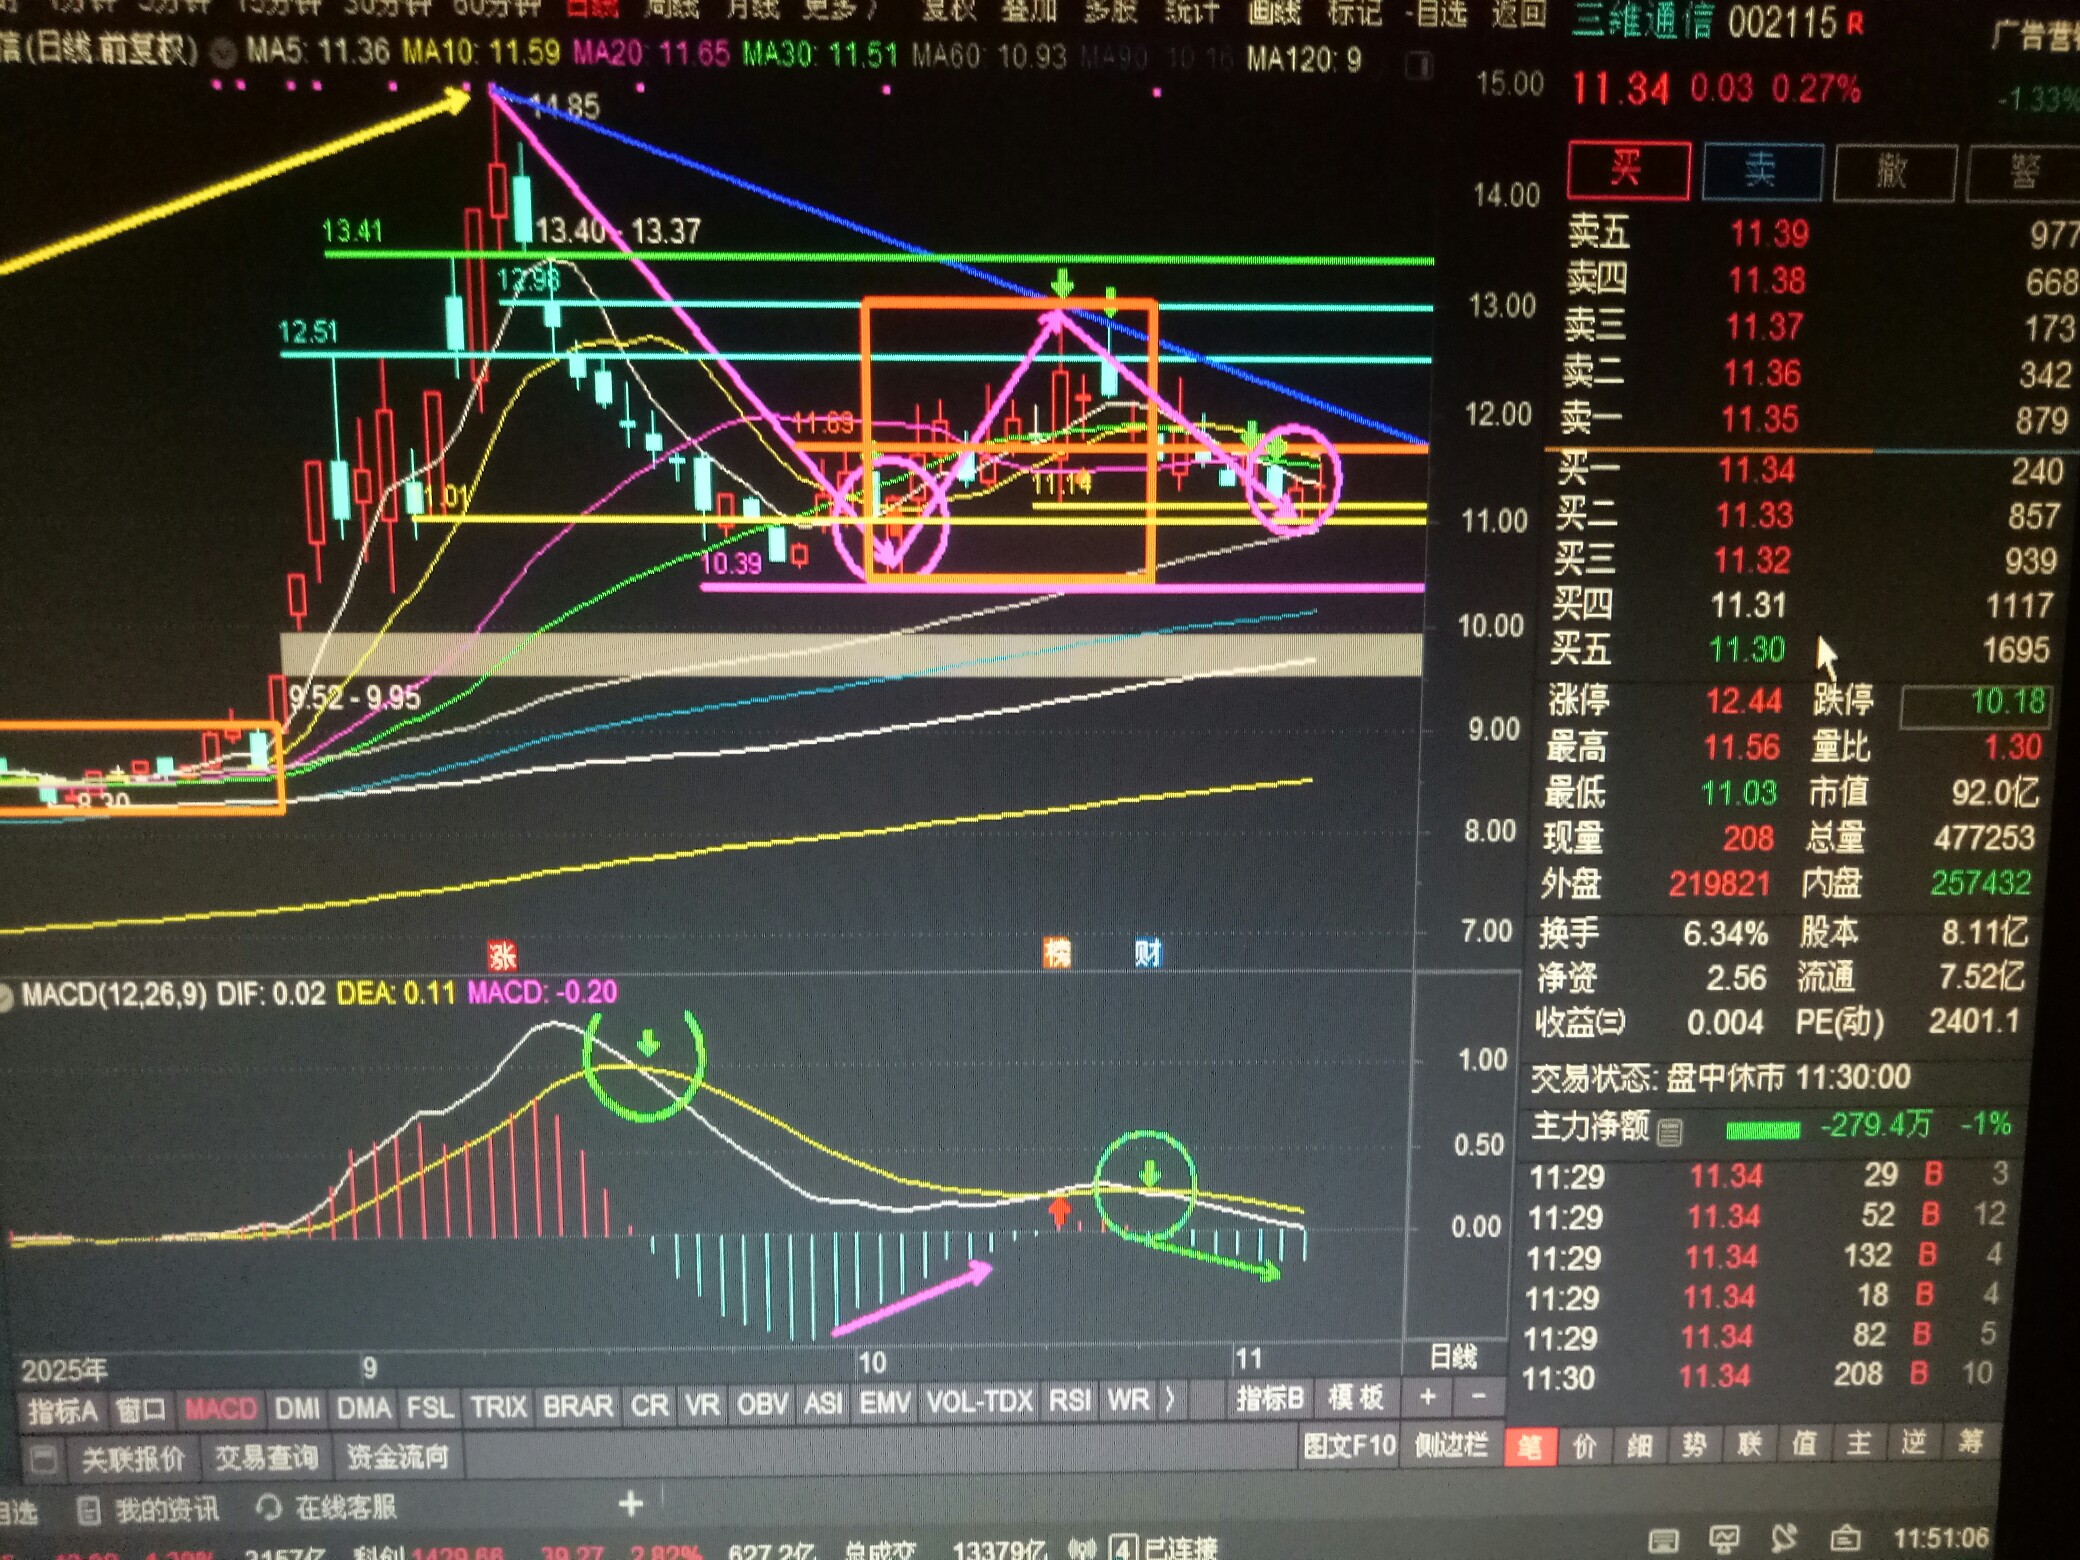Open the 指标A indicator dropdown
Image resolution: width=2080 pixels, height=1560 pixels.
pyautogui.click(x=62, y=1411)
